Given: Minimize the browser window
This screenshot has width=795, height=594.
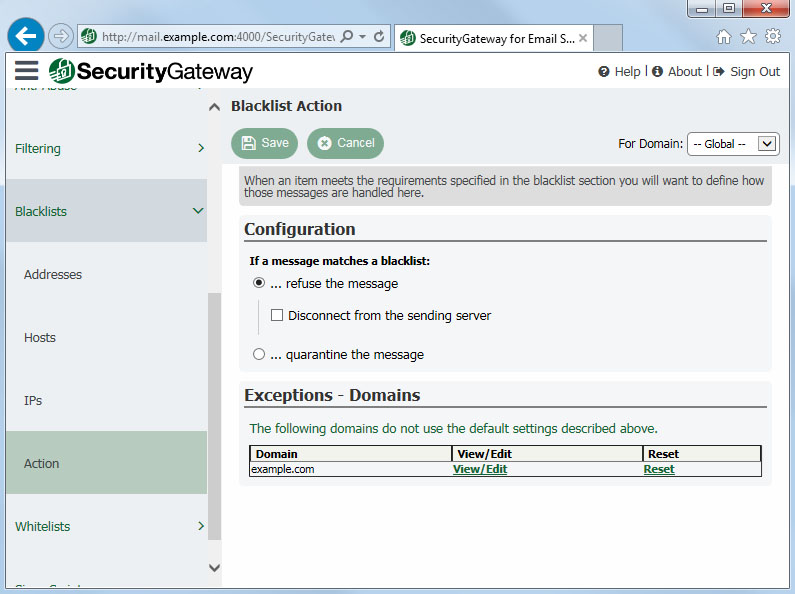Looking at the screenshot, I should click(x=702, y=9).
